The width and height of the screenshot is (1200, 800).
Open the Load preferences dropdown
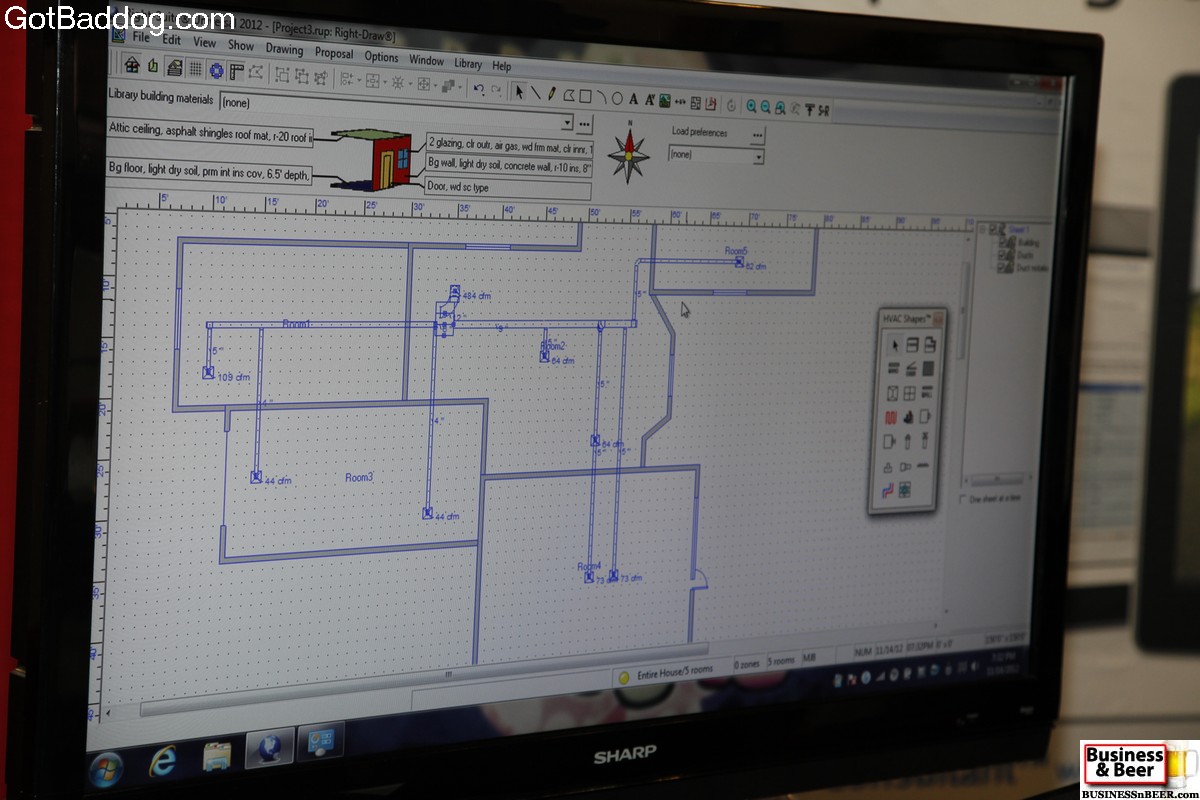pos(758,157)
